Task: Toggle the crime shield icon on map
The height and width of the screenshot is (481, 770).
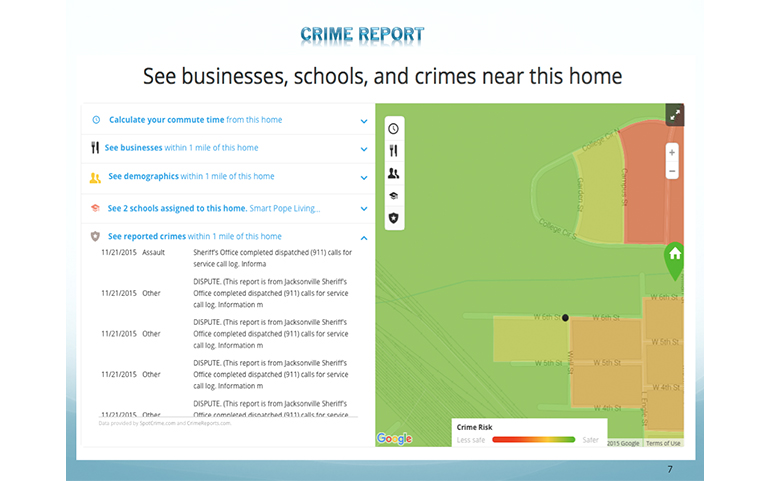Action: click(394, 217)
